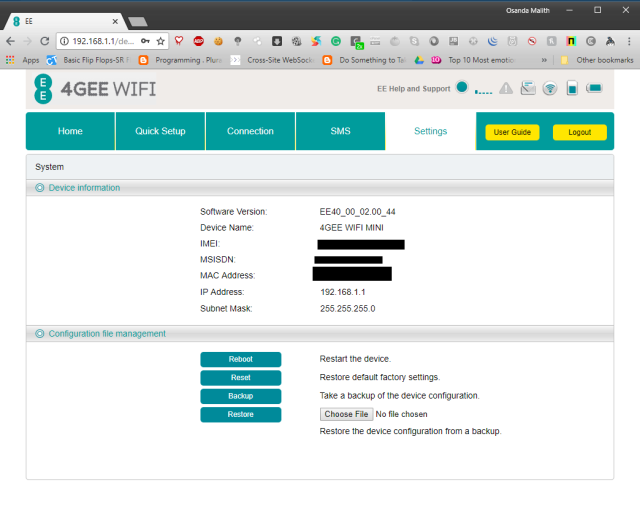Screen dimensions: 640x523
Task: Go to the Home tab
Action: pyautogui.click(x=70, y=131)
